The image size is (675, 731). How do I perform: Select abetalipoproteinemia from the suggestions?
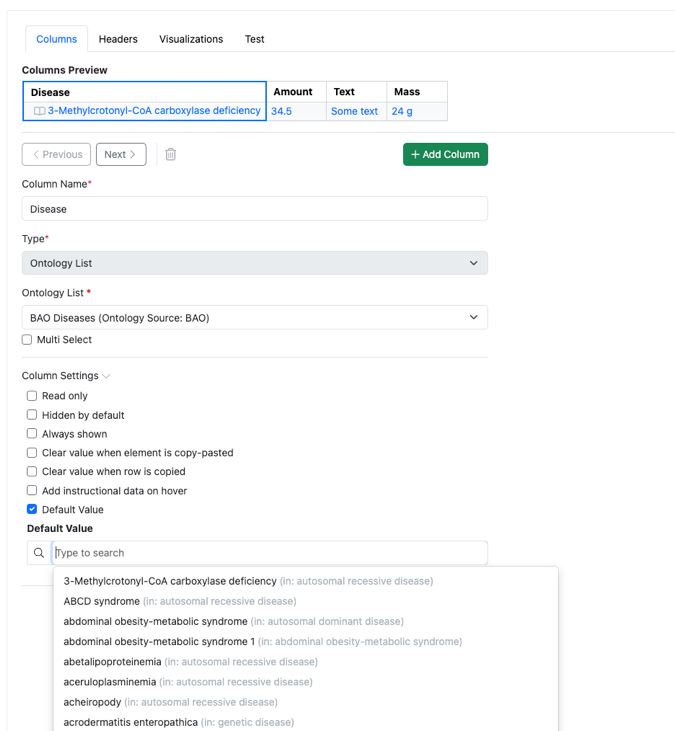click(x=305, y=662)
